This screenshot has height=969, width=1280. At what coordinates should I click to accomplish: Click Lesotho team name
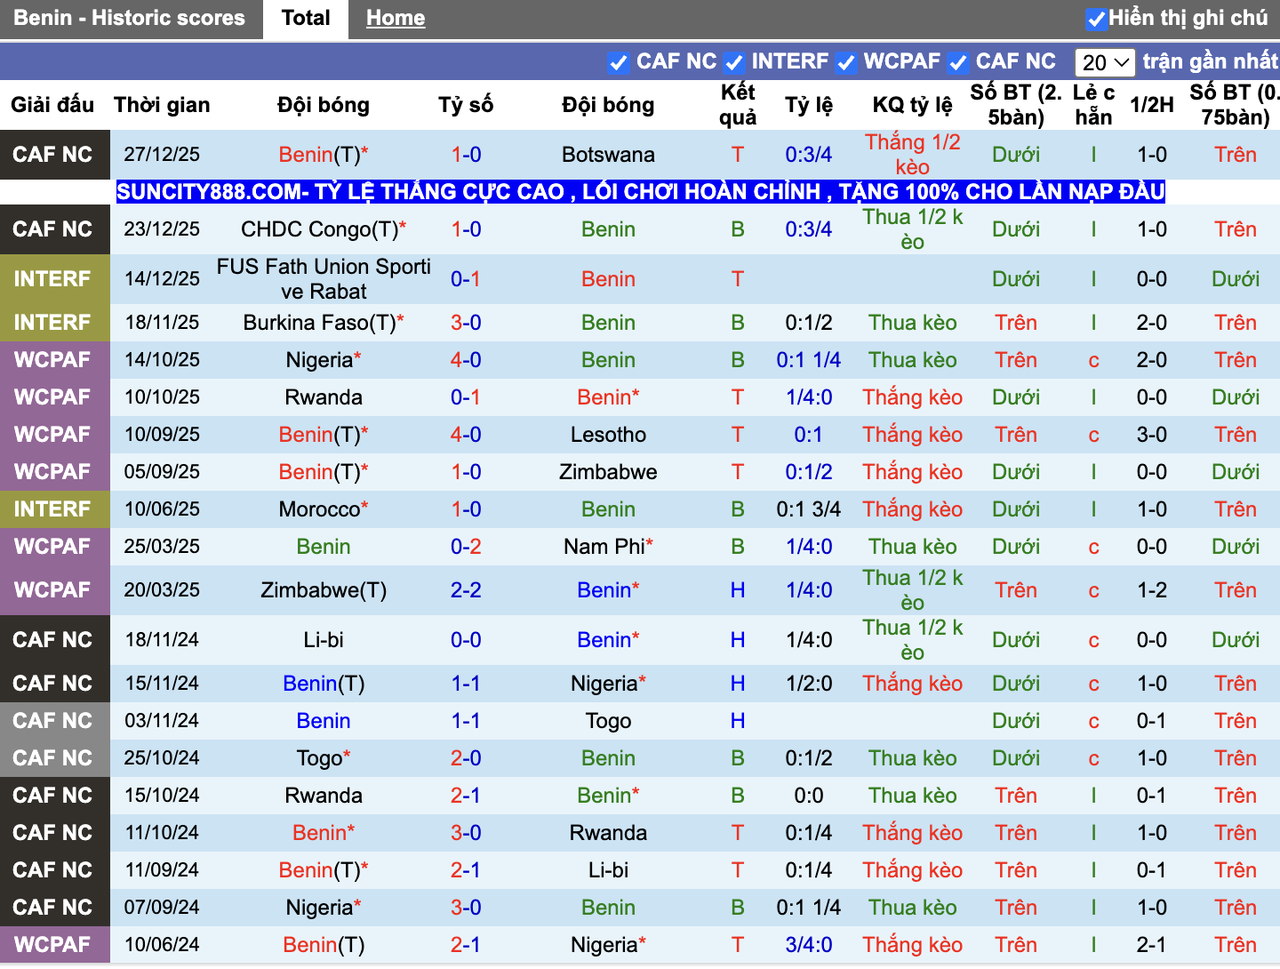[x=608, y=435]
